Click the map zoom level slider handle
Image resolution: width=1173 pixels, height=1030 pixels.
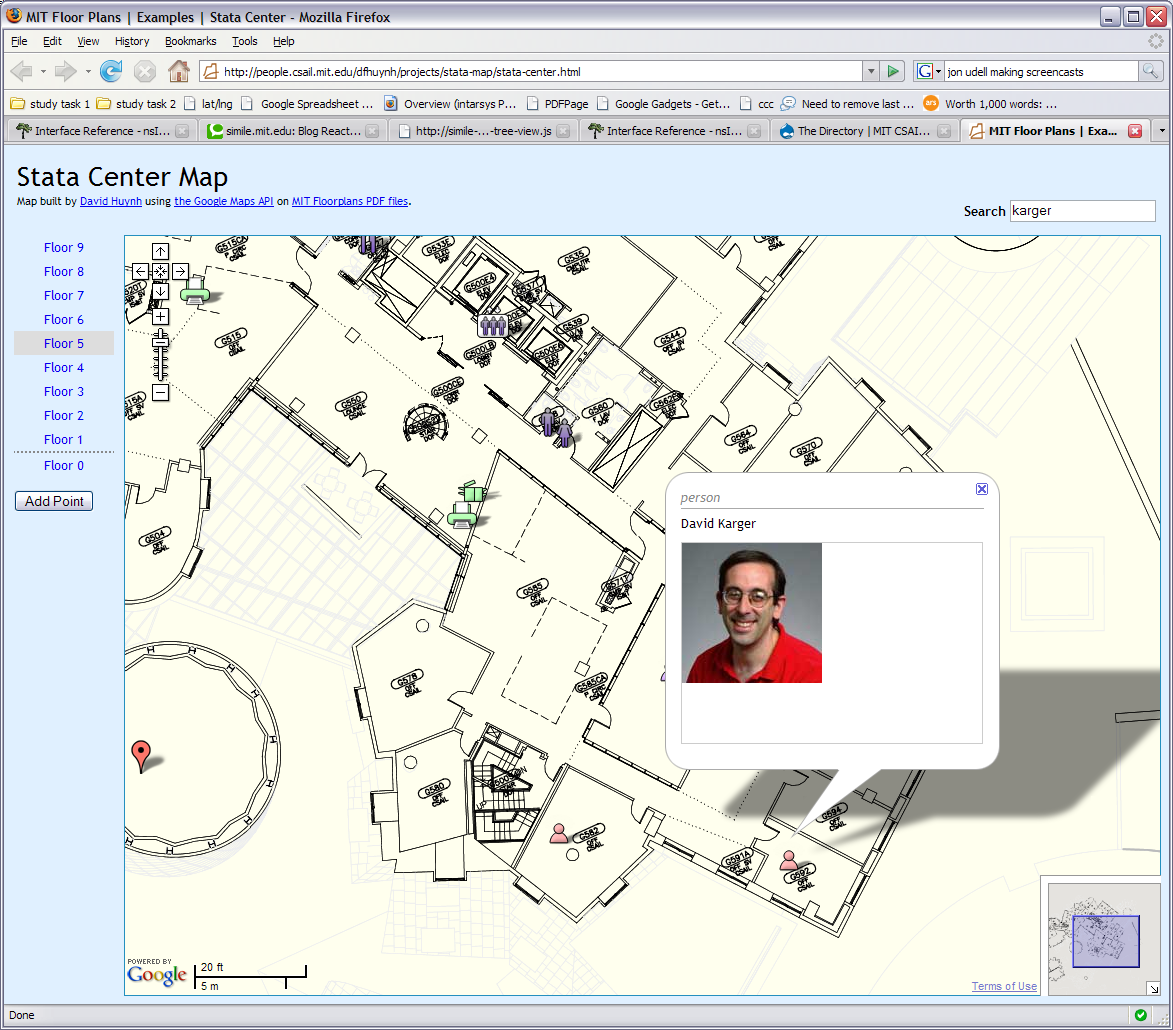click(x=160, y=343)
